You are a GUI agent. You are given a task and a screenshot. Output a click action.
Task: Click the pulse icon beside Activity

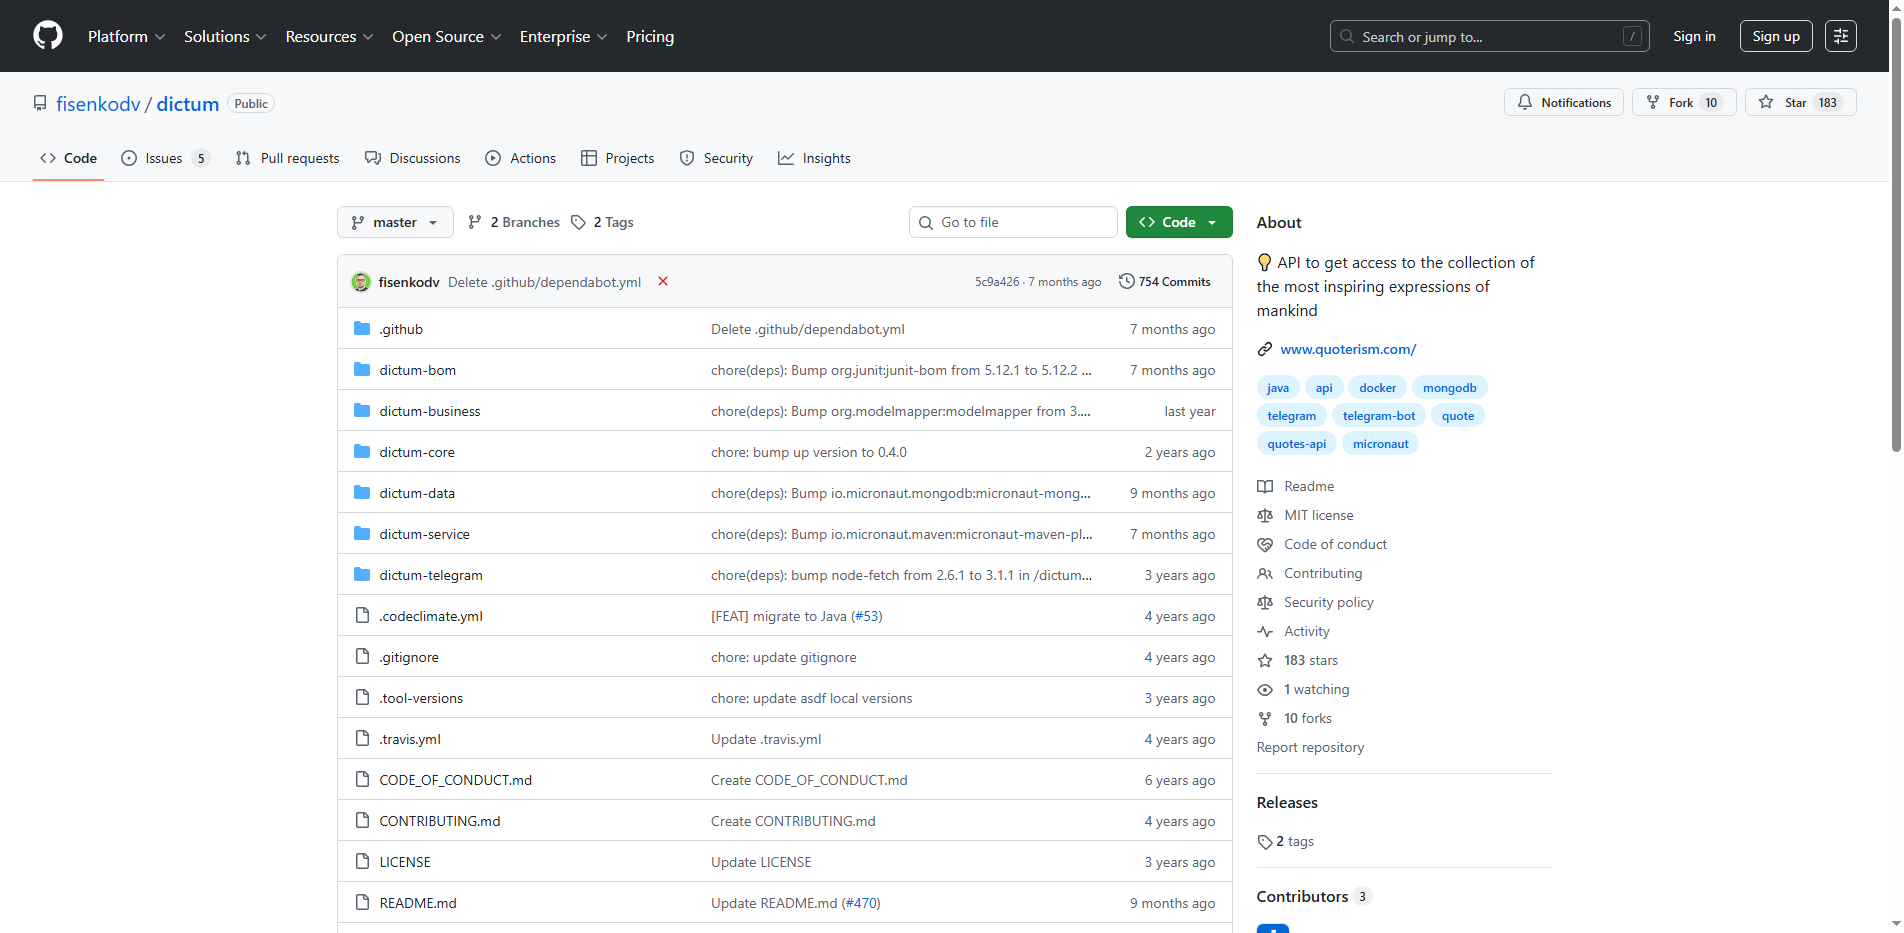(x=1265, y=631)
